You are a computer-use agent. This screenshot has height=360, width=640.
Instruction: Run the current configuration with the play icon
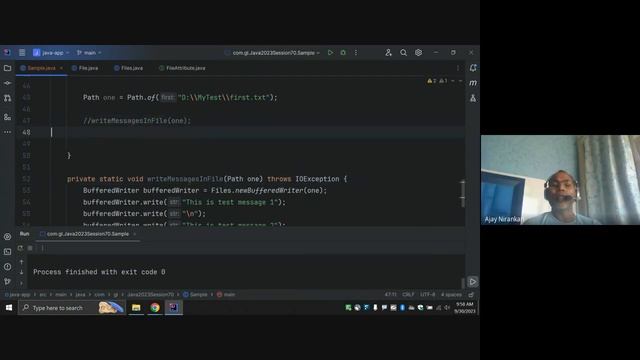[x=330, y=53]
